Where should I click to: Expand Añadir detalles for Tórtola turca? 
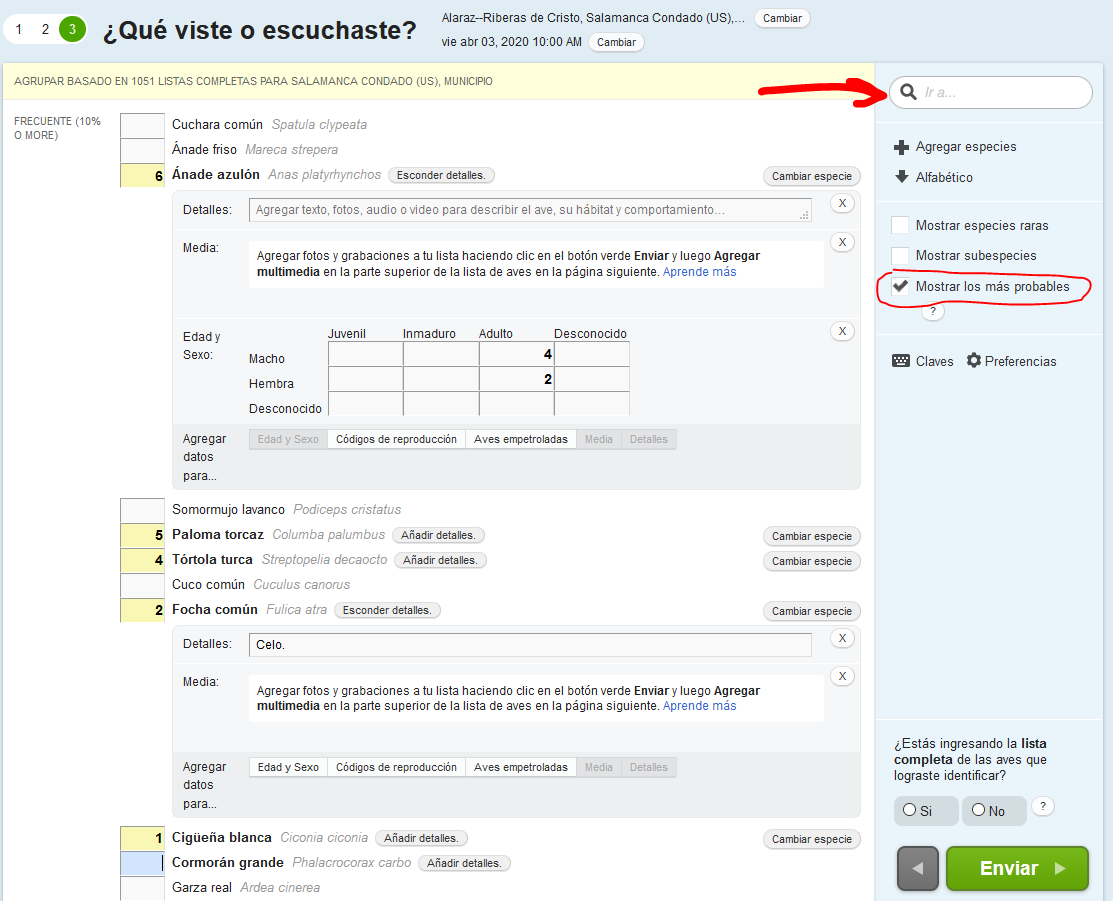440,560
